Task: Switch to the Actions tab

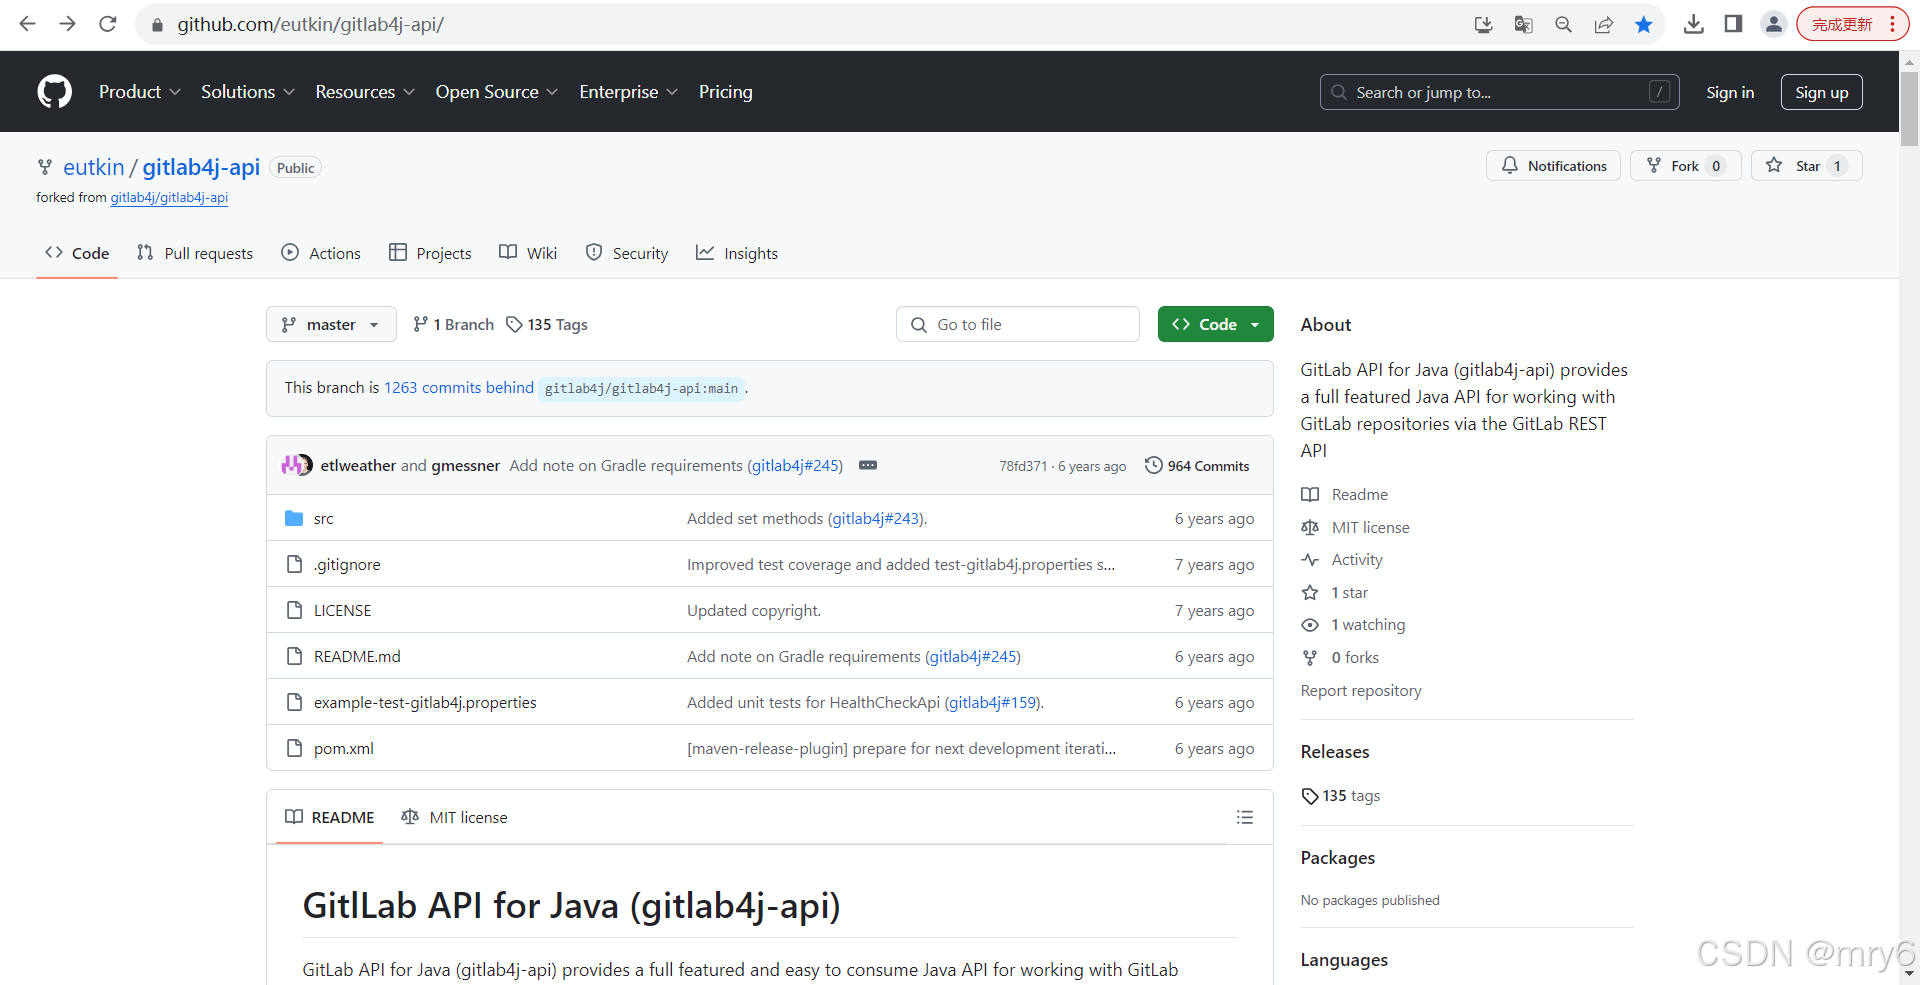Action: 321,253
